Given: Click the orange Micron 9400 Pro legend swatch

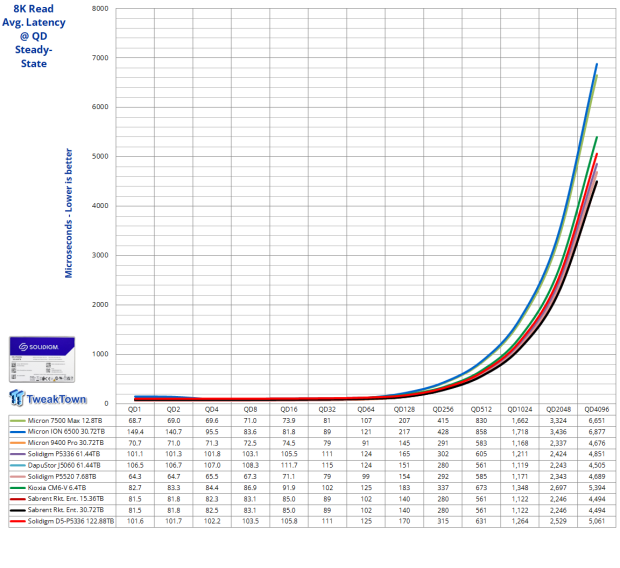Looking at the screenshot, I should [18, 443].
